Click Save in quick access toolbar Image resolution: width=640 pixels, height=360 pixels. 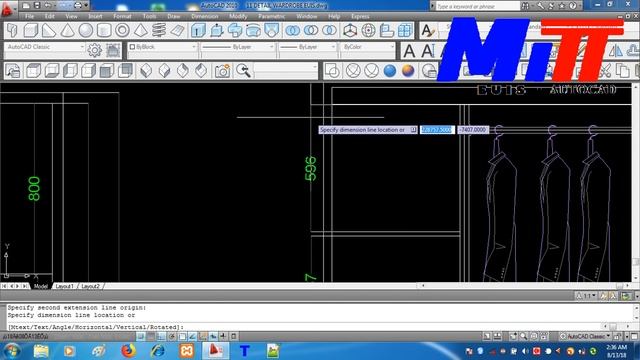37,5
